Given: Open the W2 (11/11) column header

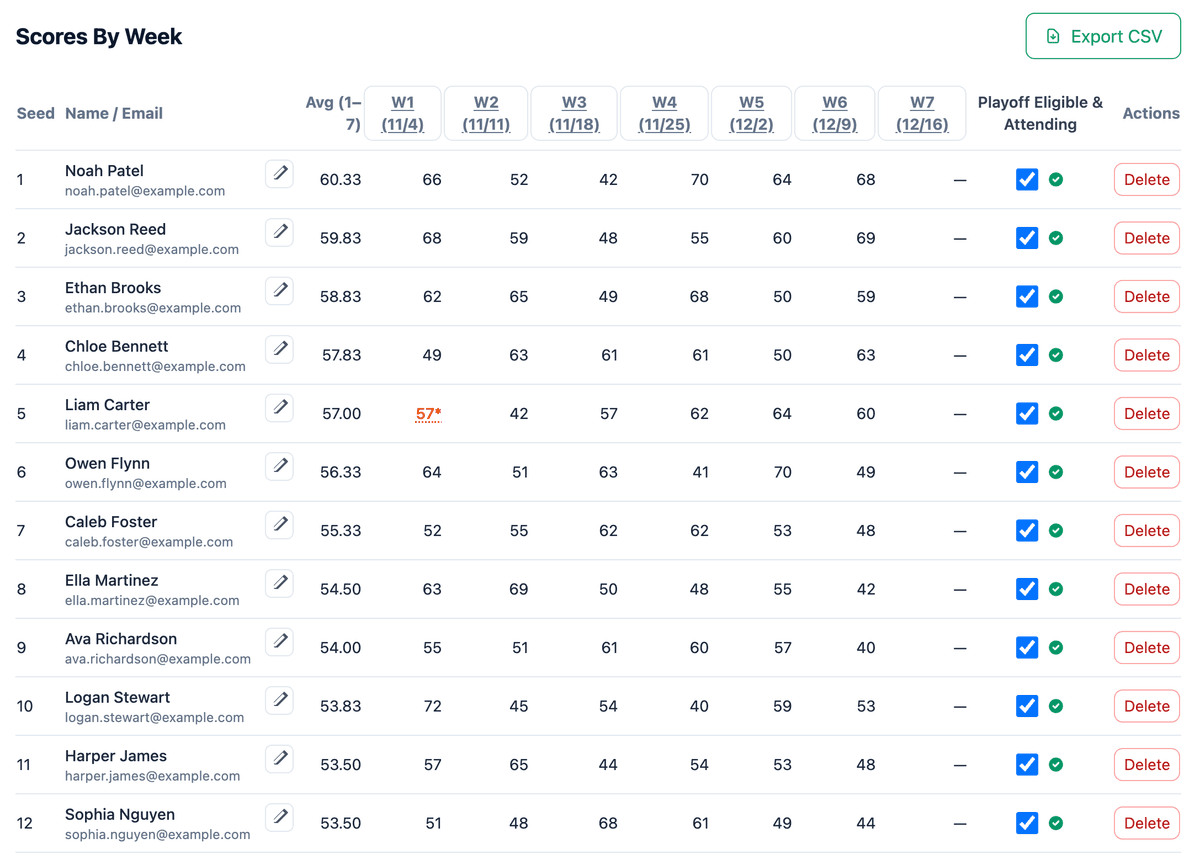Looking at the screenshot, I should click(x=486, y=113).
